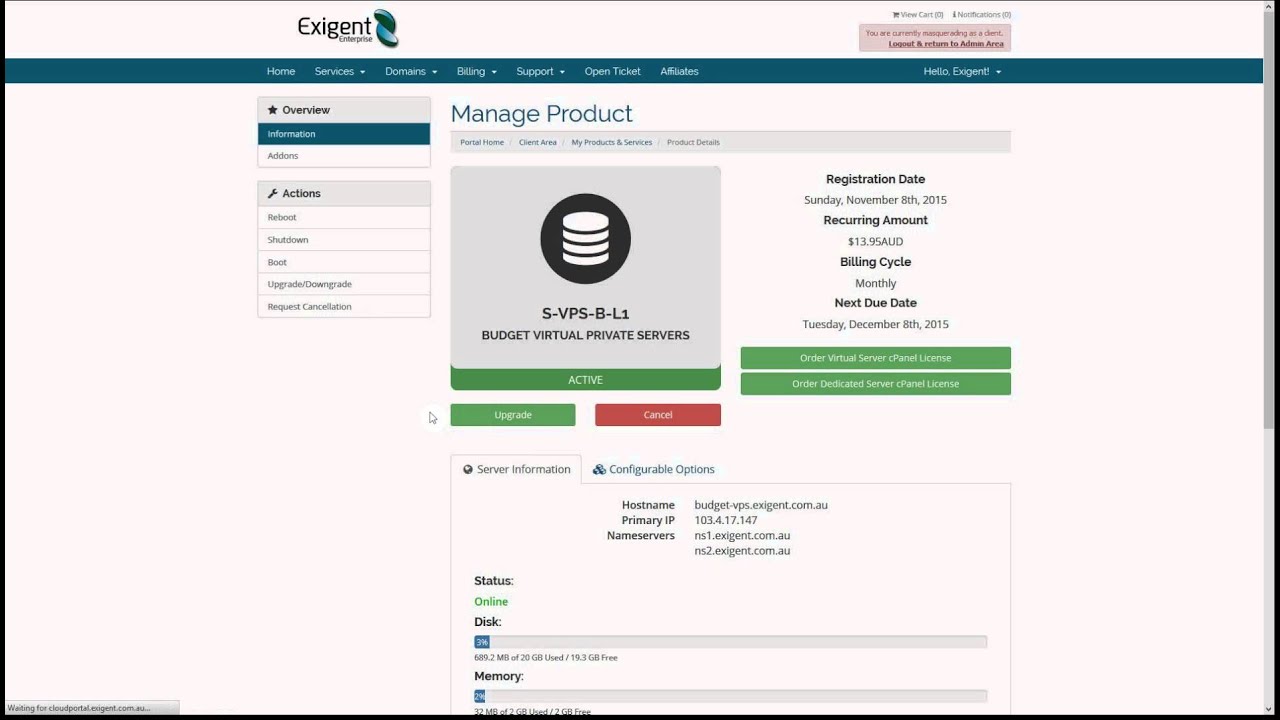The width and height of the screenshot is (1280, 720).
Task: Select the Server Information tab
Action: pos(516,469)
